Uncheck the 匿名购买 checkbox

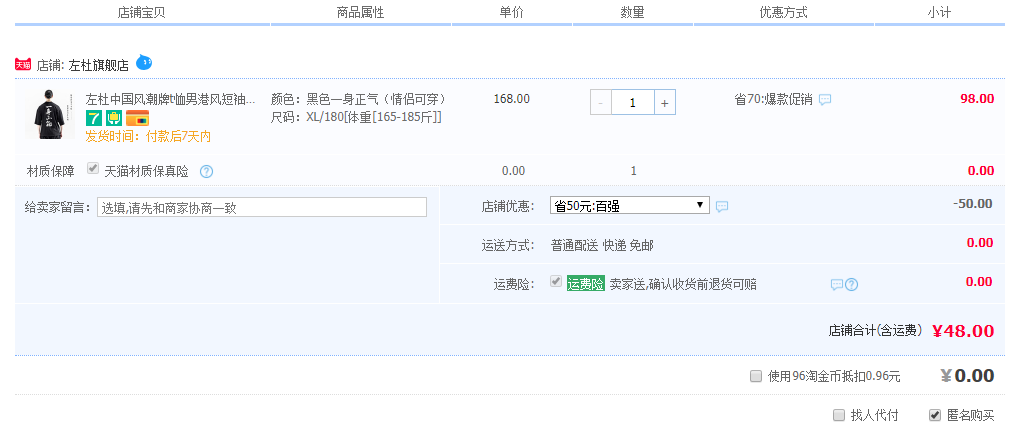coord(935,415)
